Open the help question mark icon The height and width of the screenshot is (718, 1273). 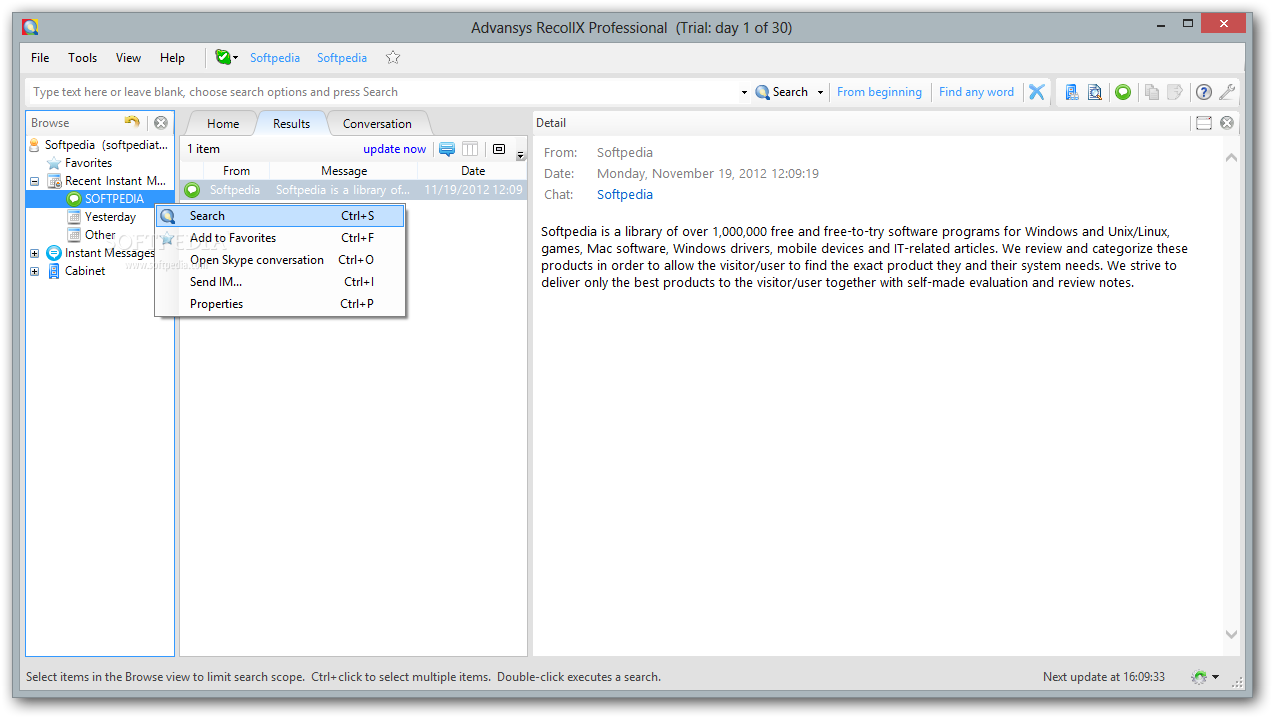pos(1204,92)
